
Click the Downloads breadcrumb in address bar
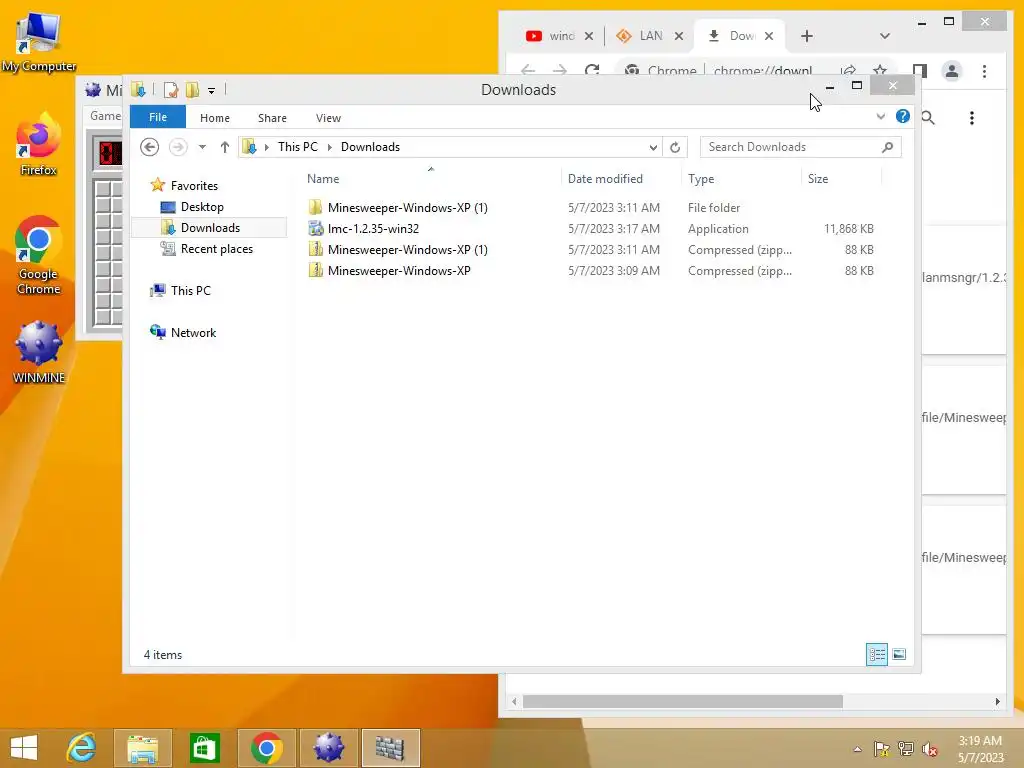coord(370,147)
